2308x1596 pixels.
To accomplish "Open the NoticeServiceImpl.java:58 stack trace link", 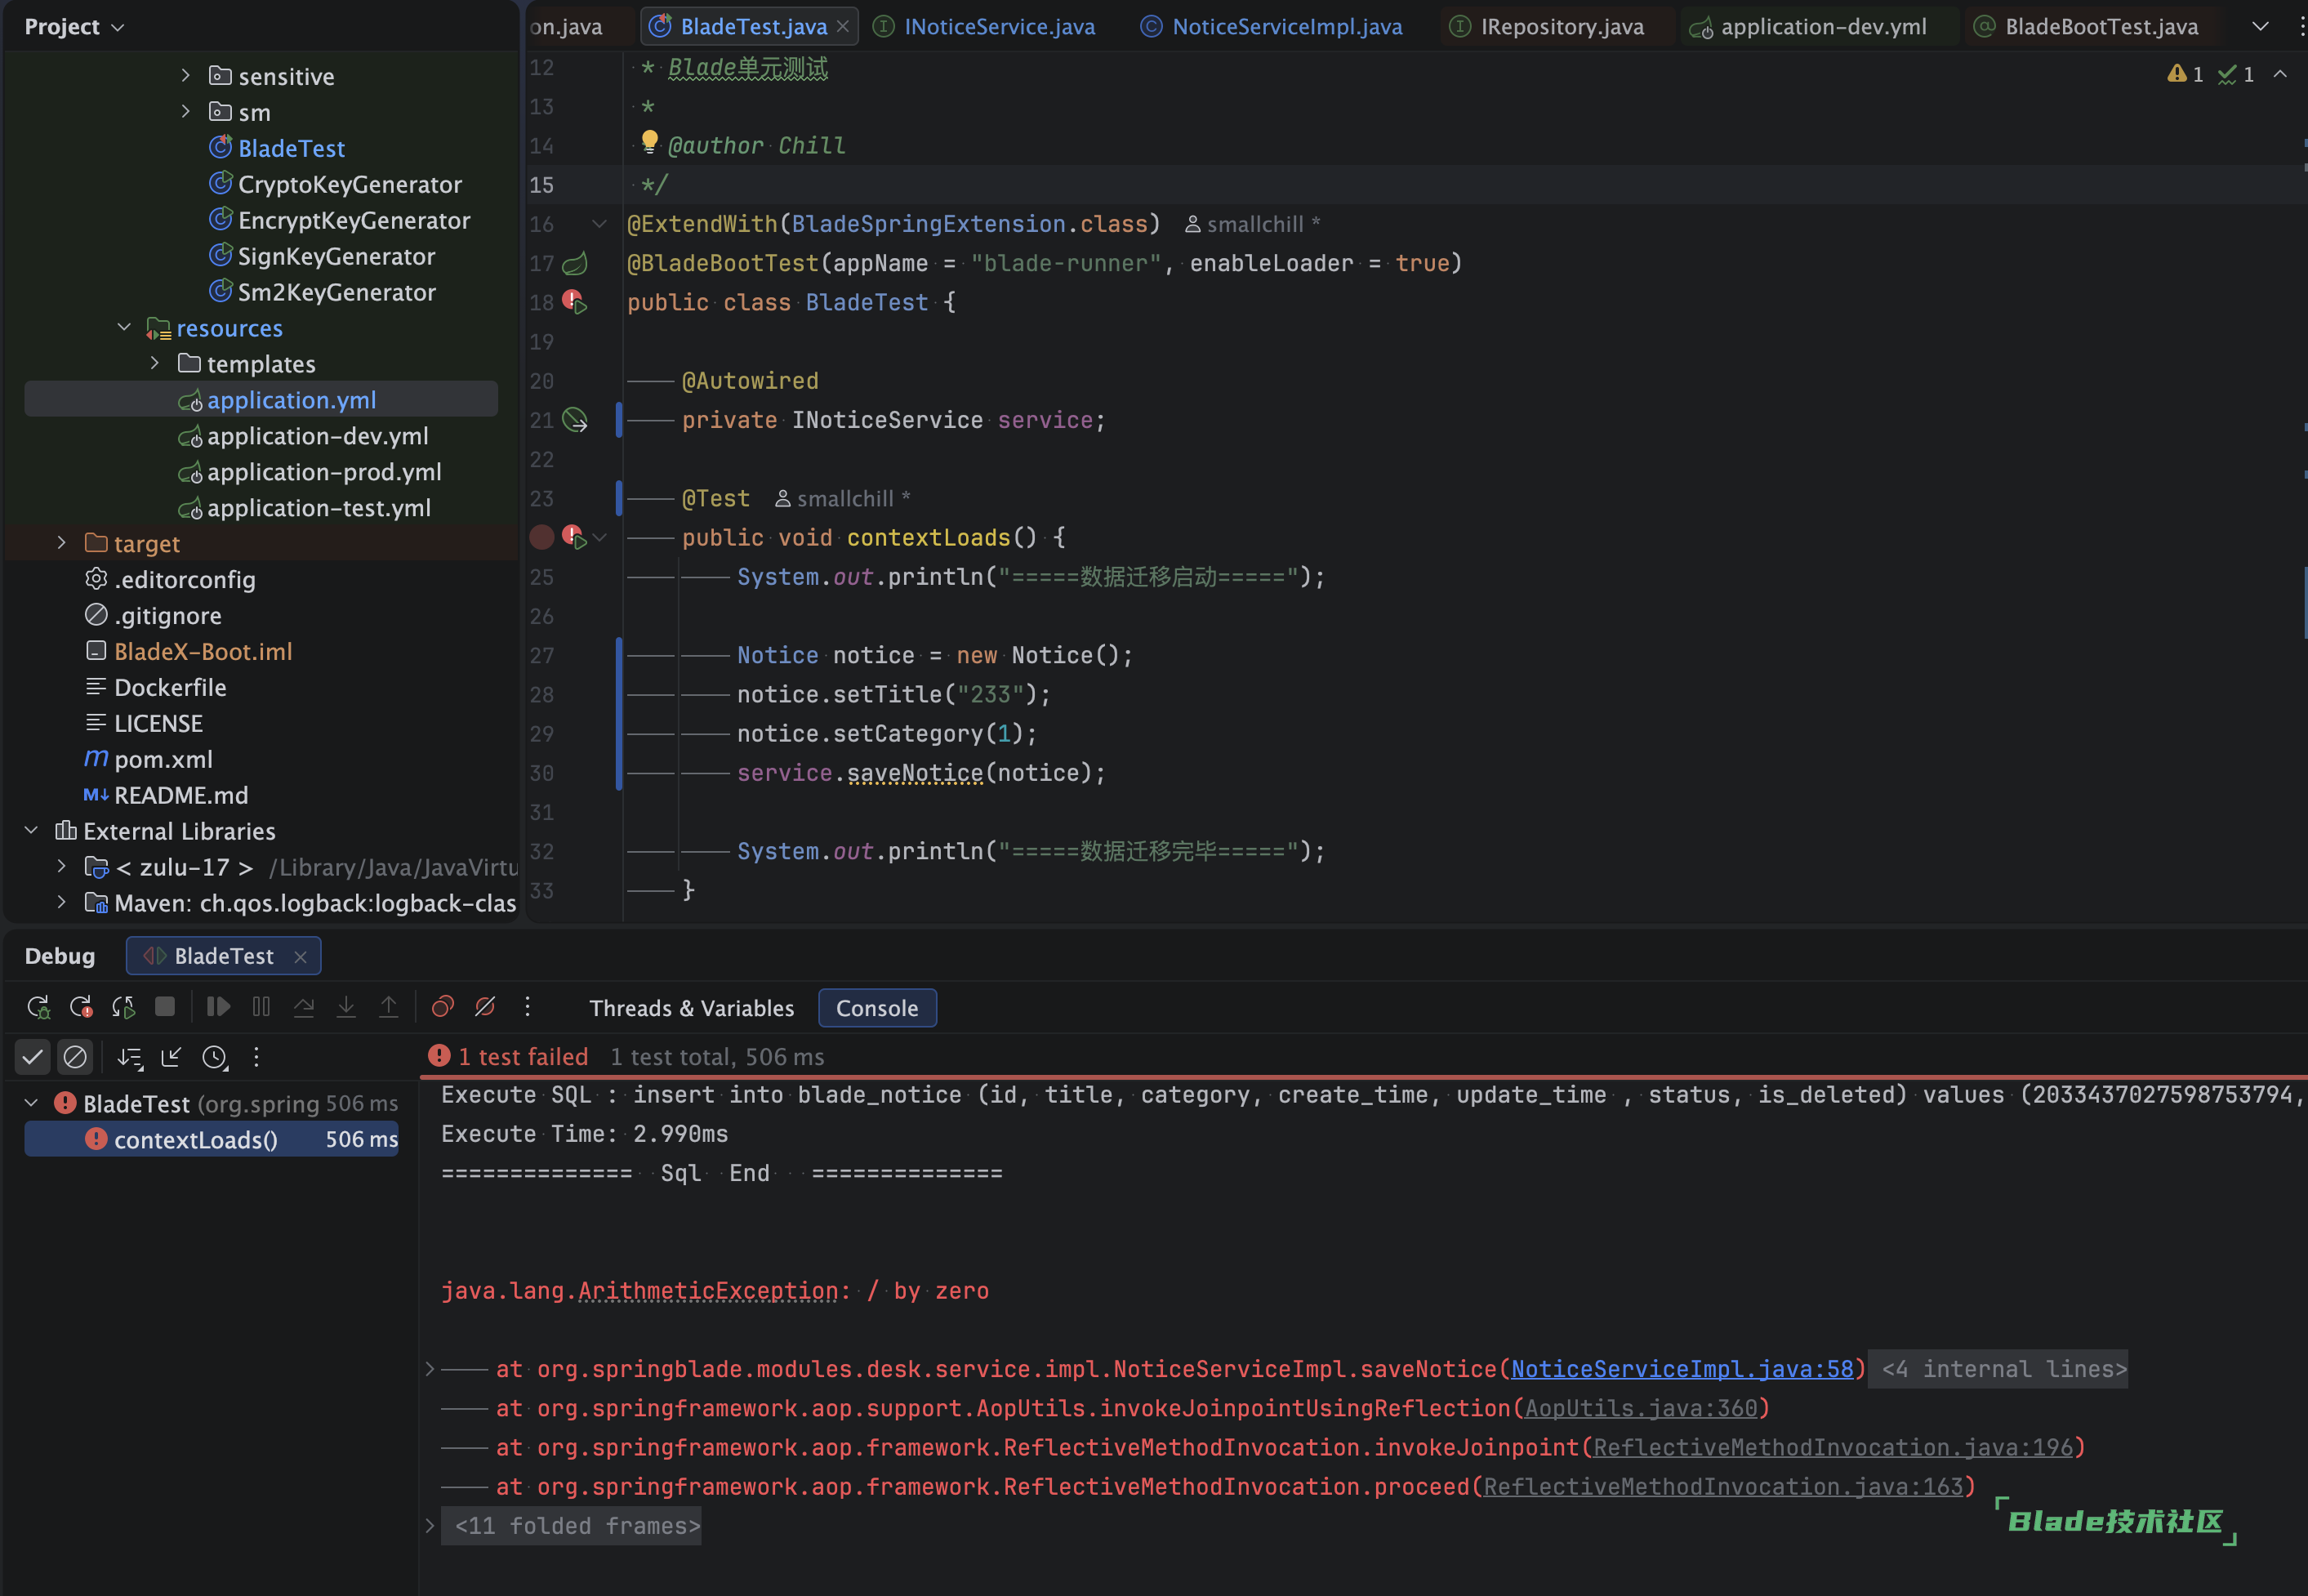I will (1681, 1369).
